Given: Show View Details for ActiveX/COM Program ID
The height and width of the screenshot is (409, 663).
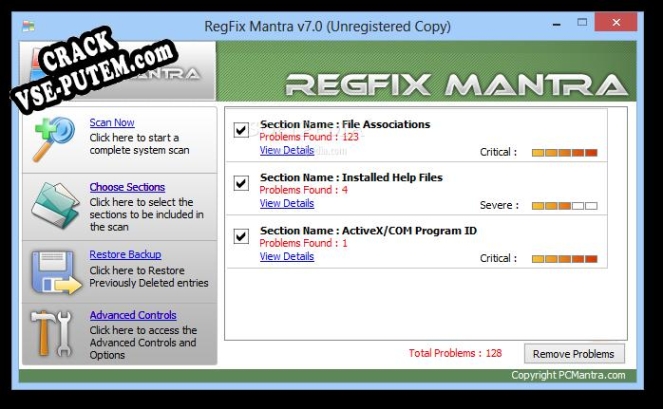Looking at the screenshot, I should tap(286, 256).
